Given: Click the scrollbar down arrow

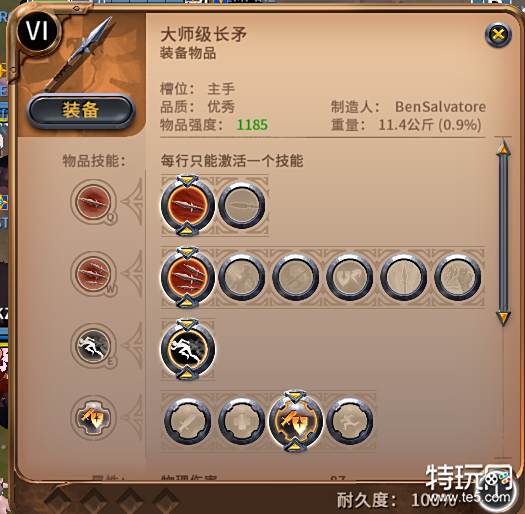Looking at the screenshot, I should tap(503, 317).
